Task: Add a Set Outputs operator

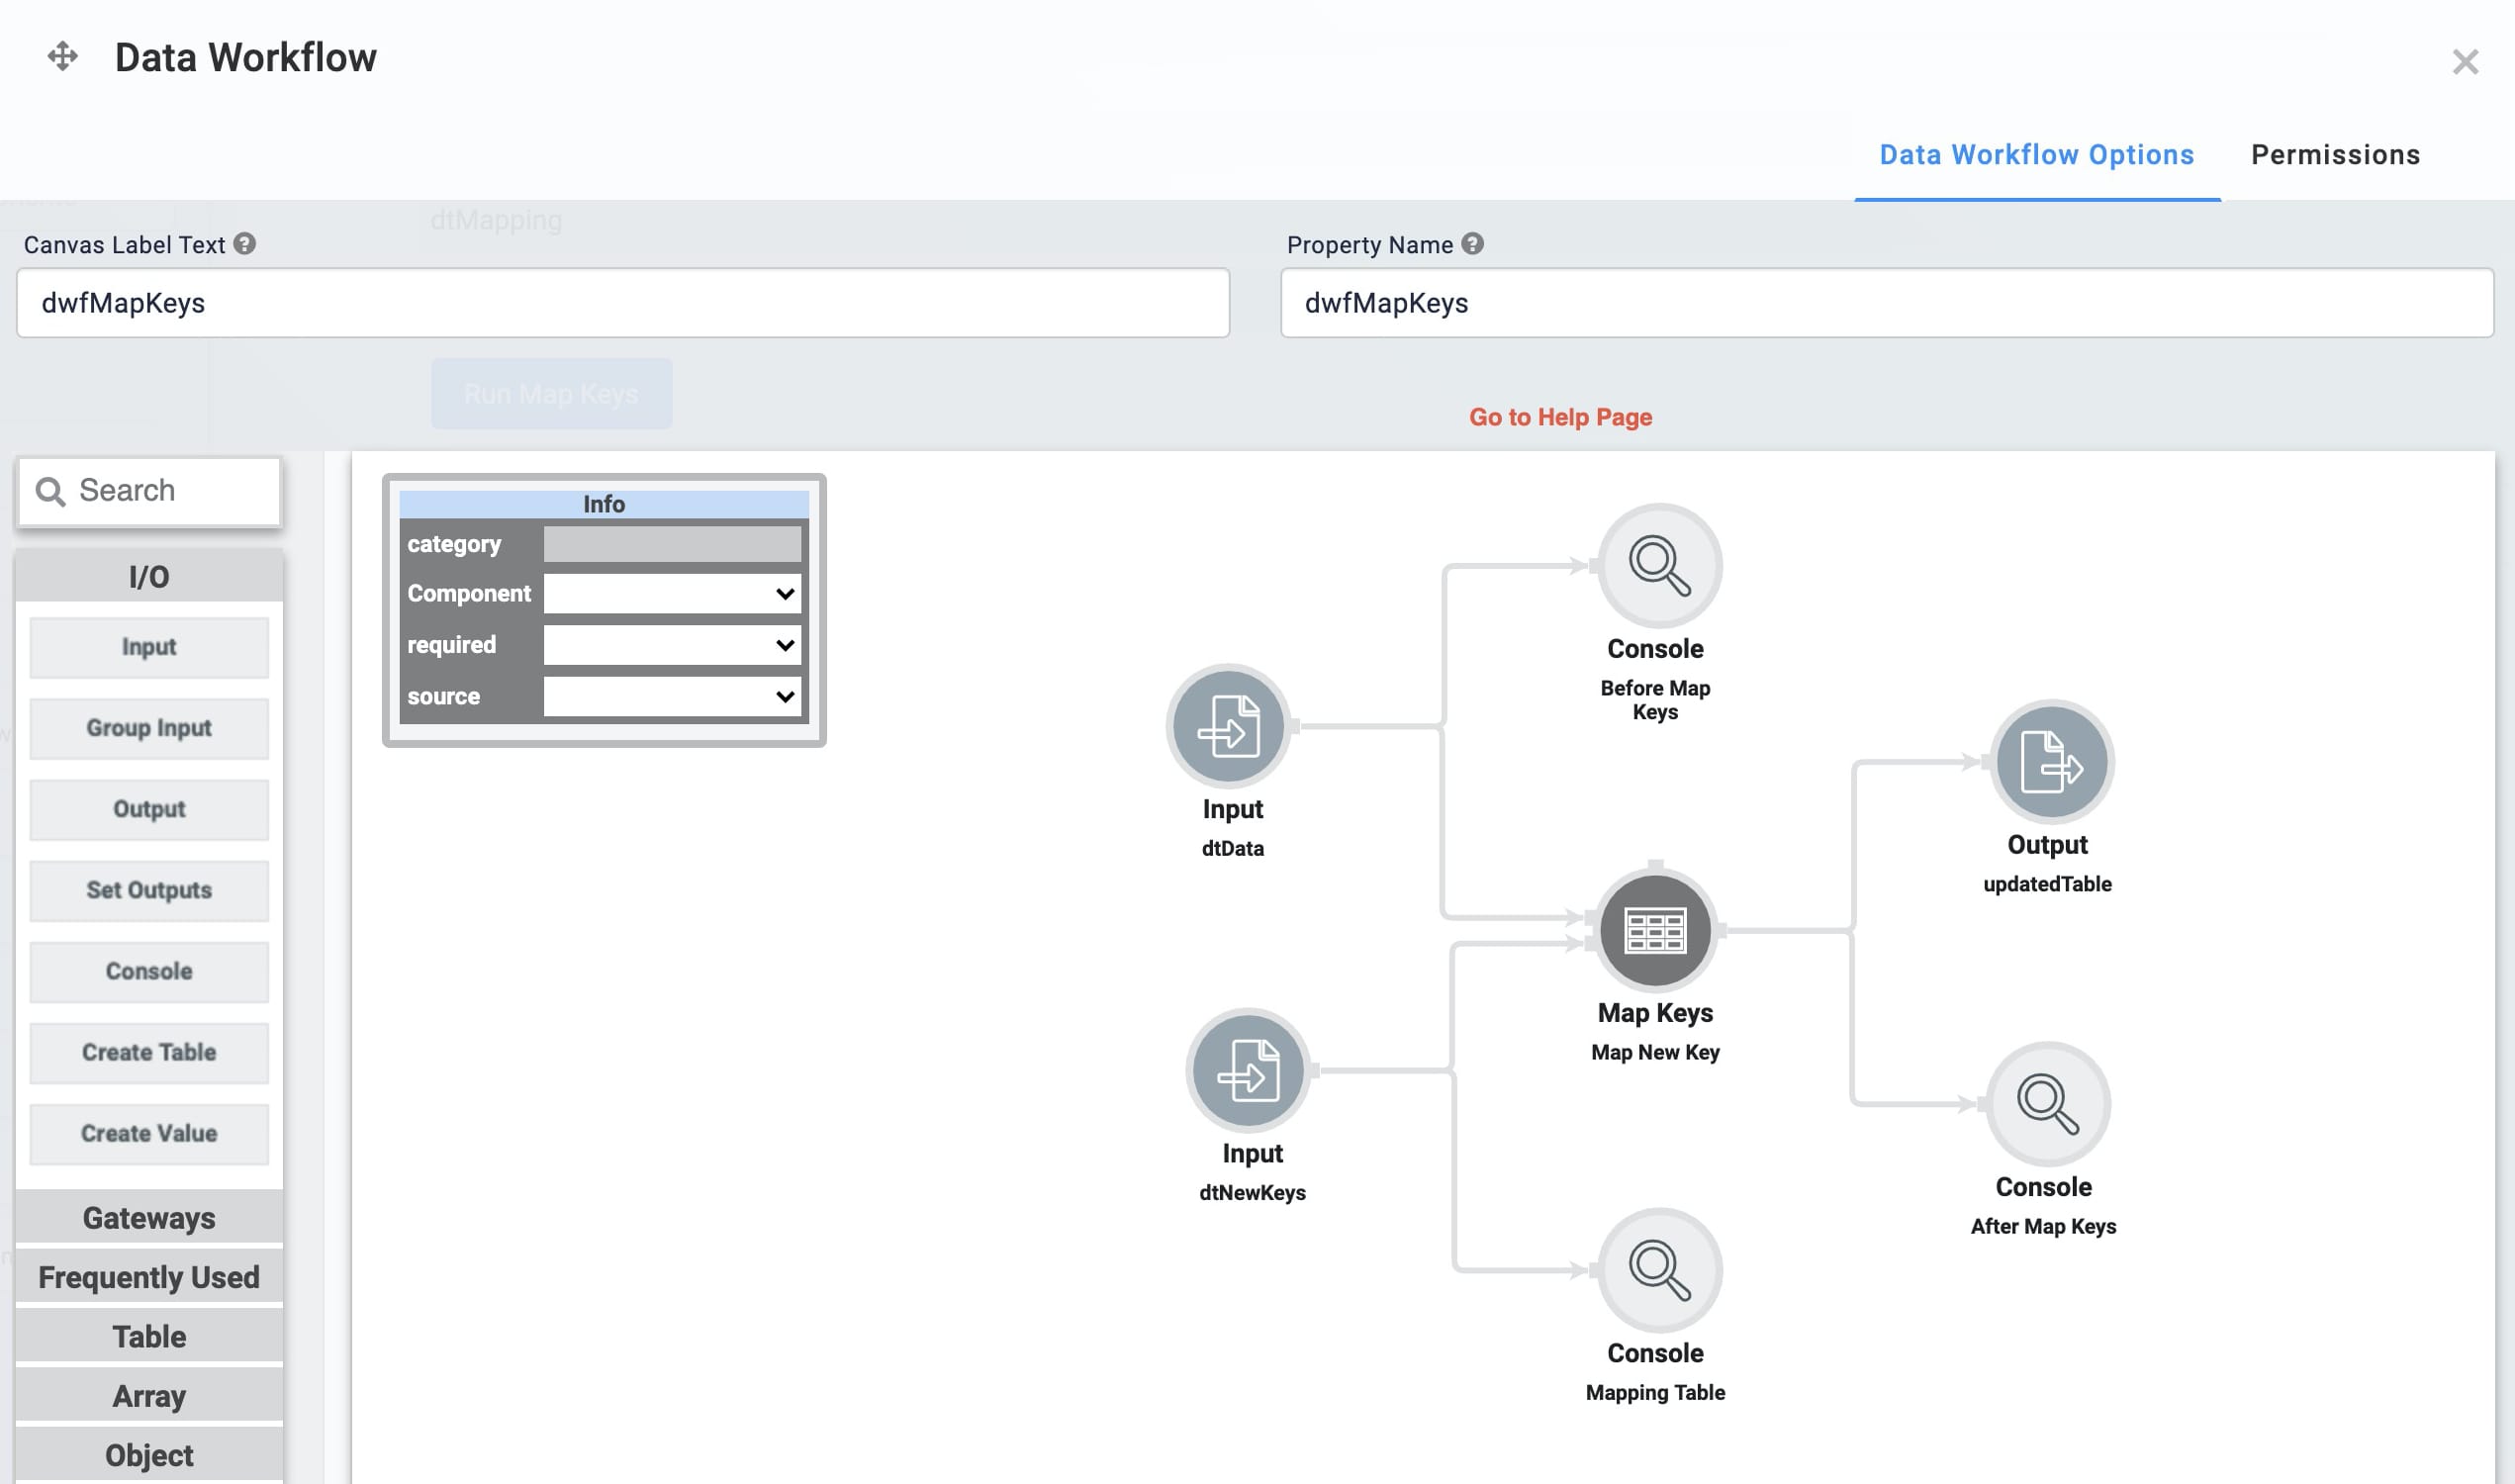Action: tap(149, 890)
